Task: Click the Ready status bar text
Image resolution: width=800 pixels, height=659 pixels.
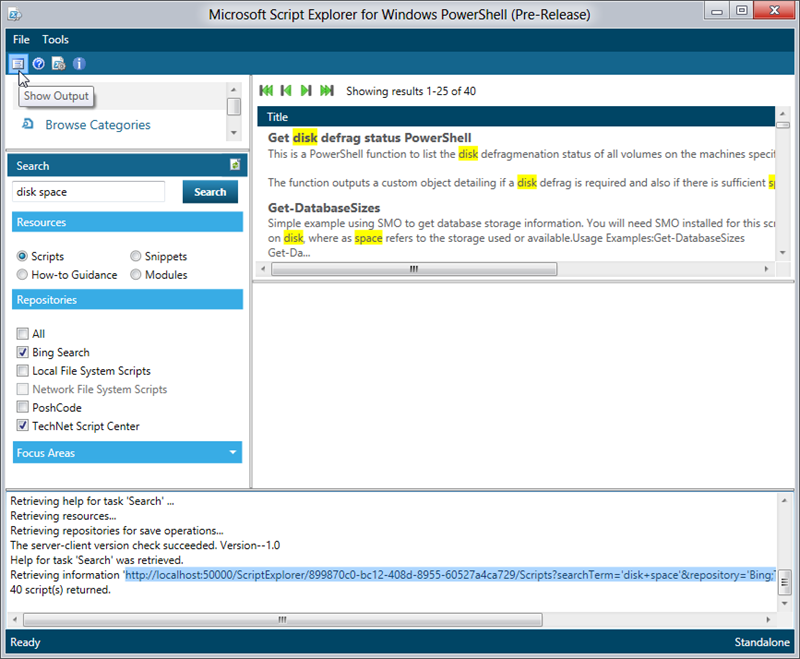Action: click(x=25, y=642)
